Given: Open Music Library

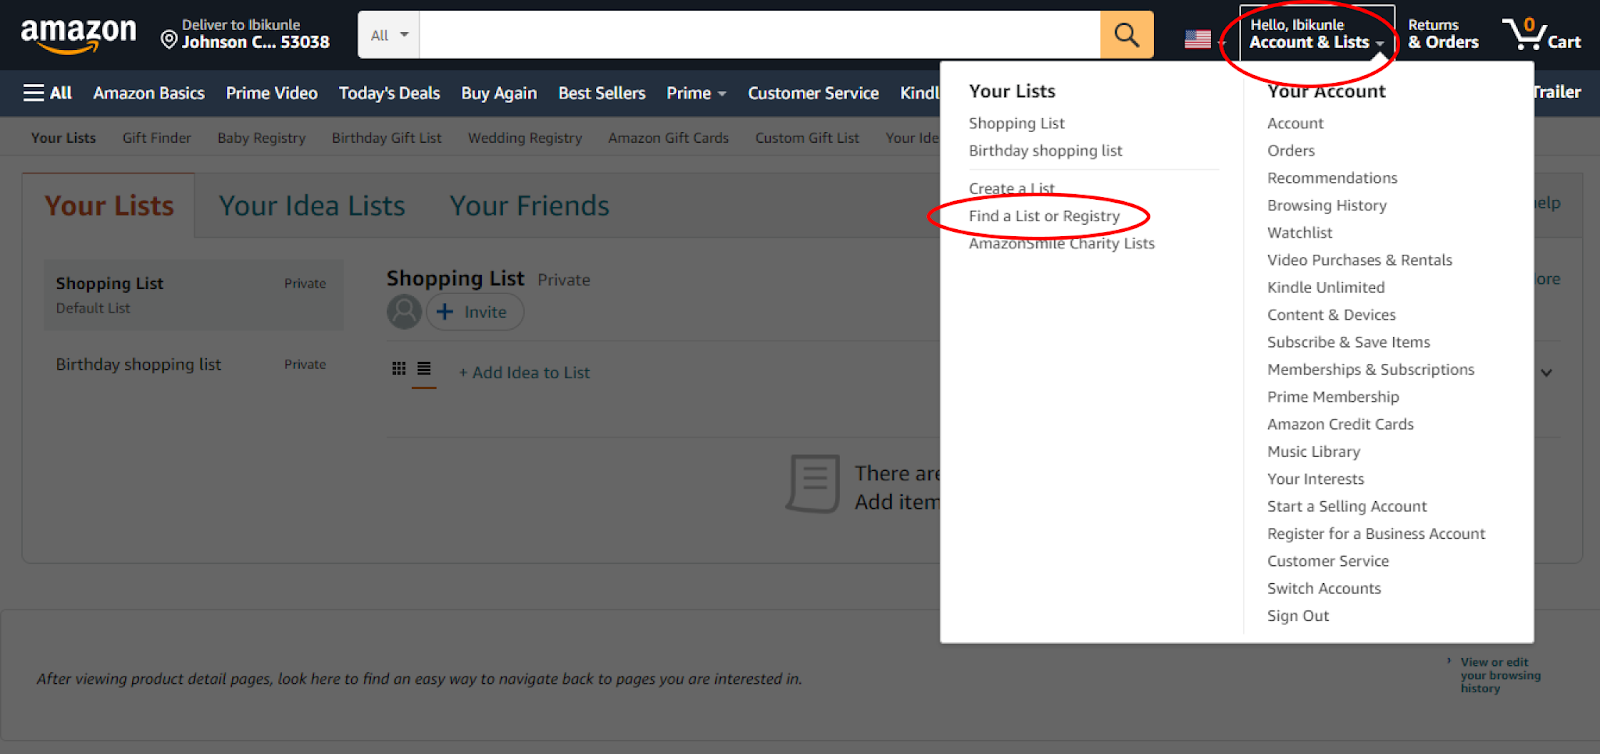Looking at the screenshot, I should (1313, 452).
